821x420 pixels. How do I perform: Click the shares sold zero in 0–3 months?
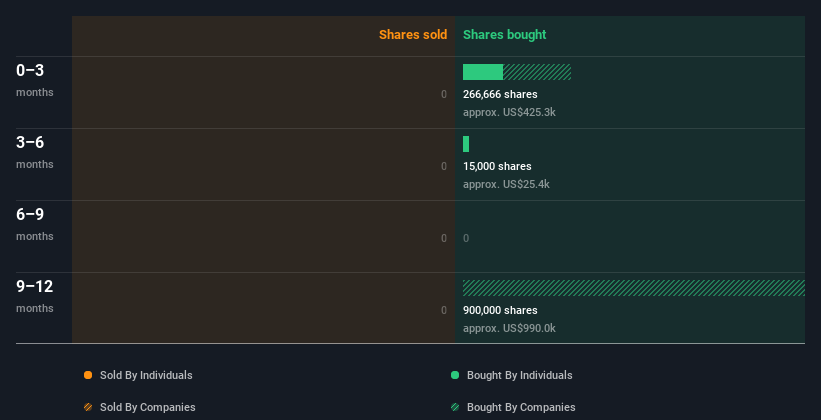[x=444, y=94]
